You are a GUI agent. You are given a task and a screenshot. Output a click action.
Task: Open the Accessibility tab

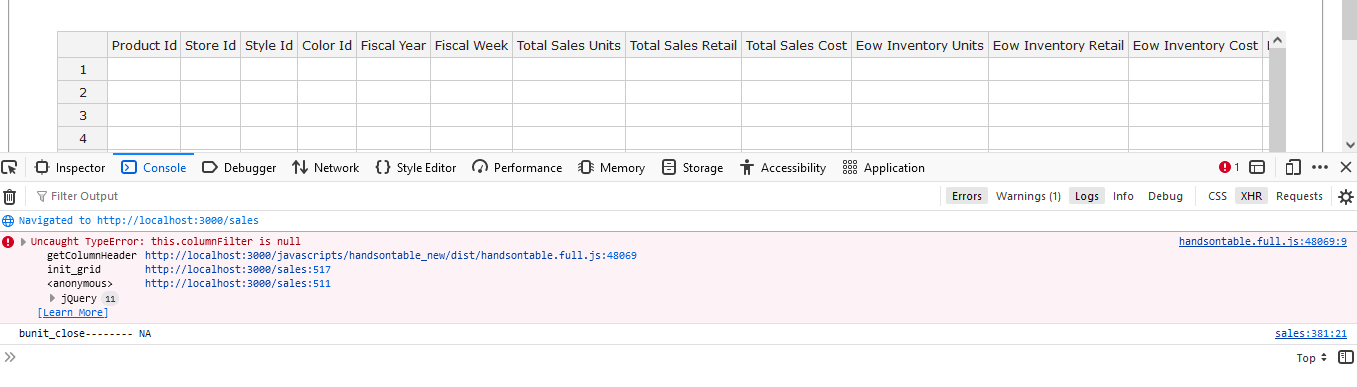pyautogui.click(x=783, y=168)
